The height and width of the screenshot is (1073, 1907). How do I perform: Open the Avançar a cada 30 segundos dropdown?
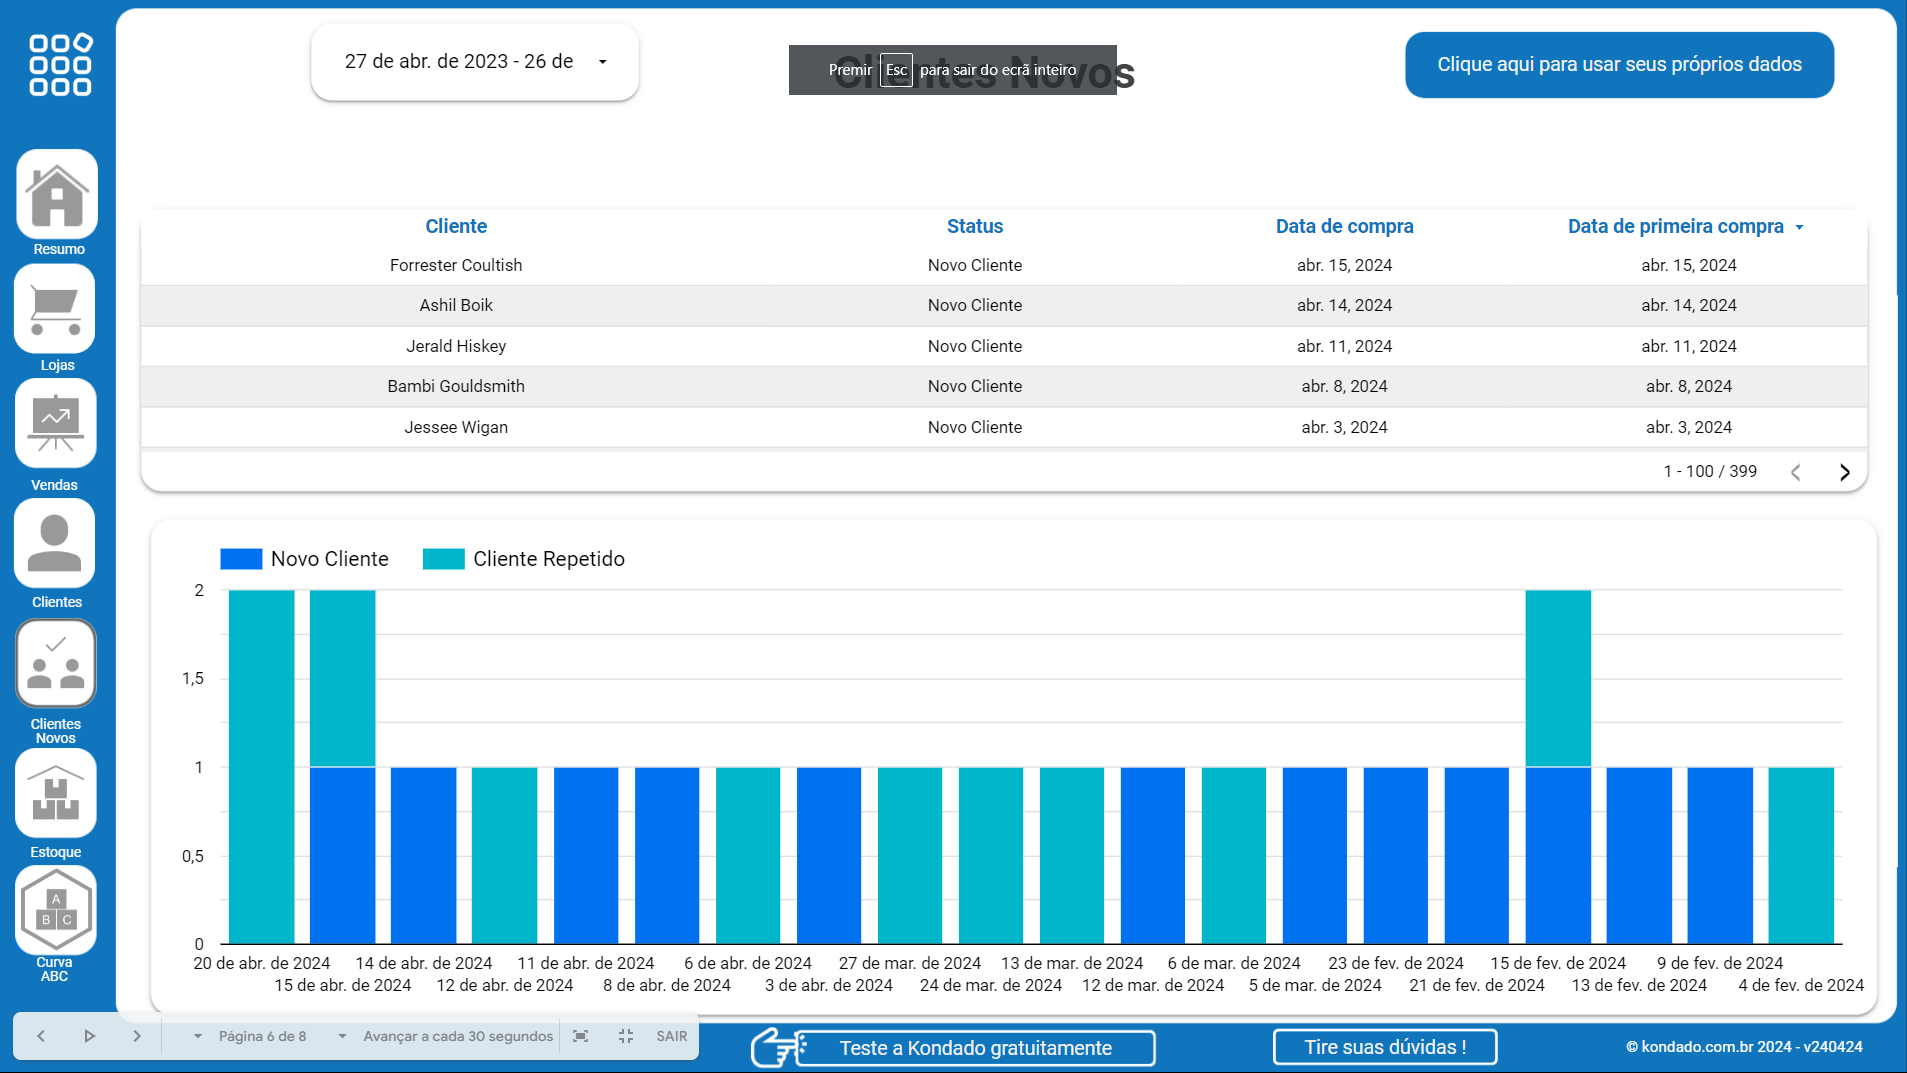(457, 1036)
